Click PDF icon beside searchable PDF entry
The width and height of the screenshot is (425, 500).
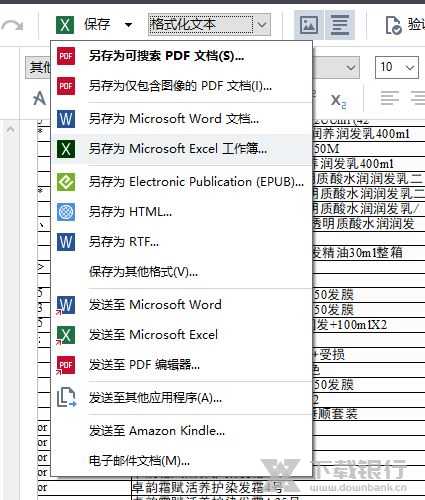point(66,56)
